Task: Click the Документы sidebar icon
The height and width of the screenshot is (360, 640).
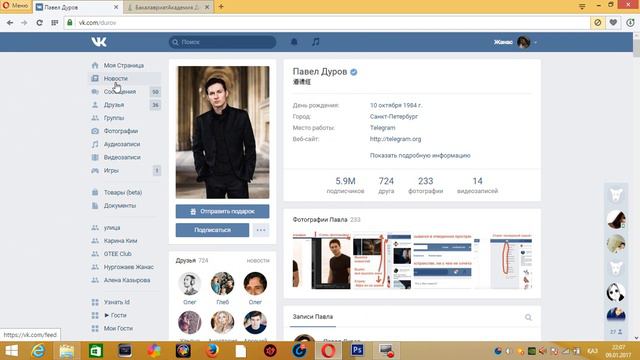Action: tap(95, 205)
